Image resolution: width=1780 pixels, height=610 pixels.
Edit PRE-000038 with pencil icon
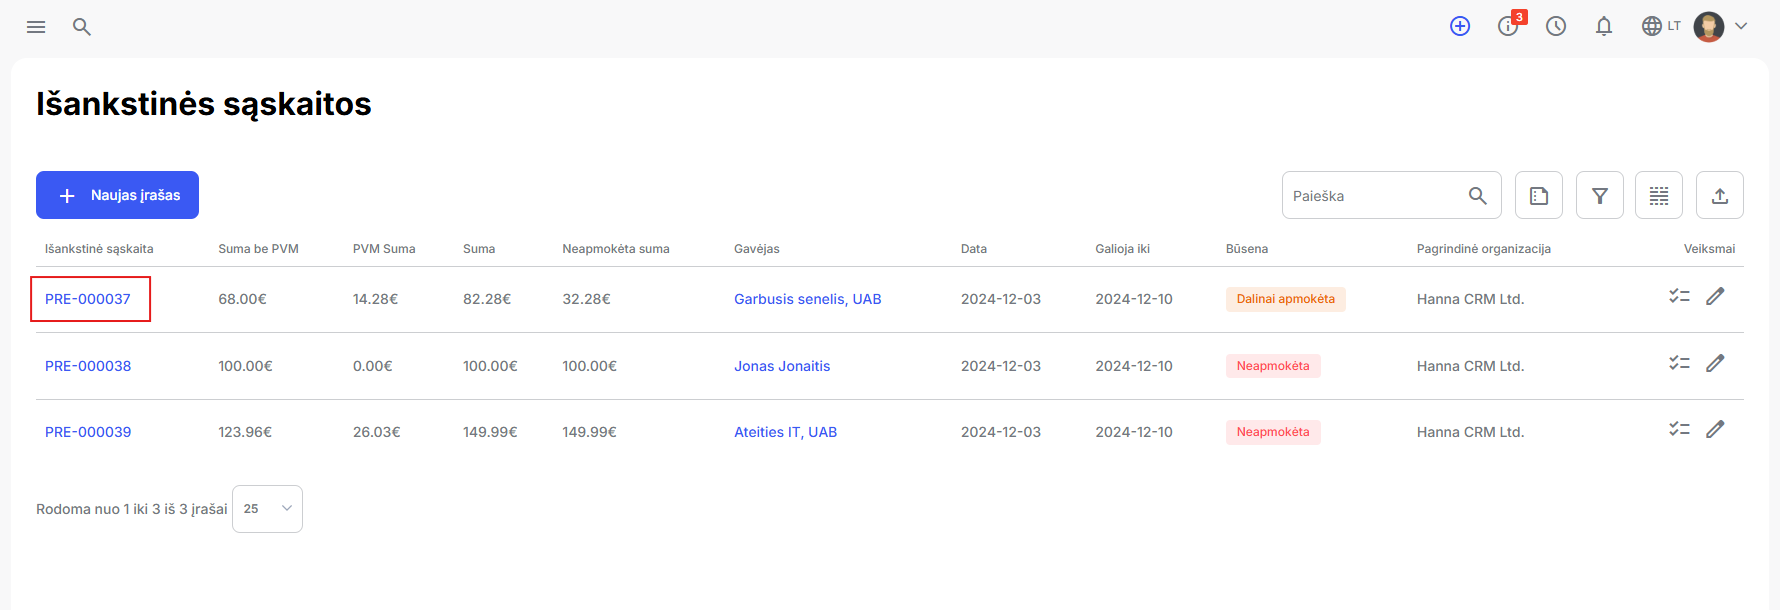pyautogui.click(x=1715, y=363)
